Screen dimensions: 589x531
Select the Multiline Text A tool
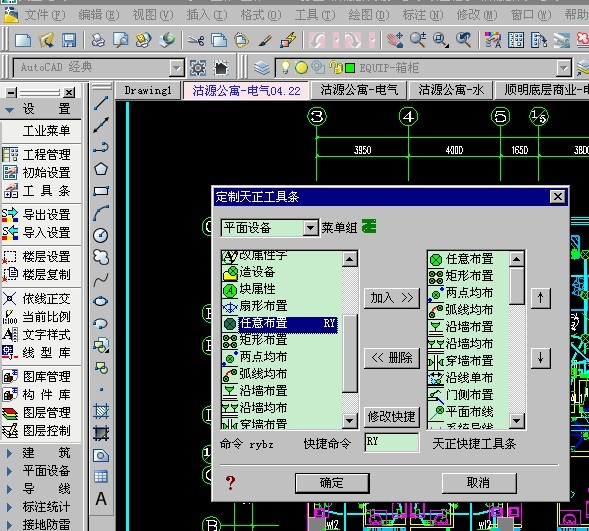[101, 499]
